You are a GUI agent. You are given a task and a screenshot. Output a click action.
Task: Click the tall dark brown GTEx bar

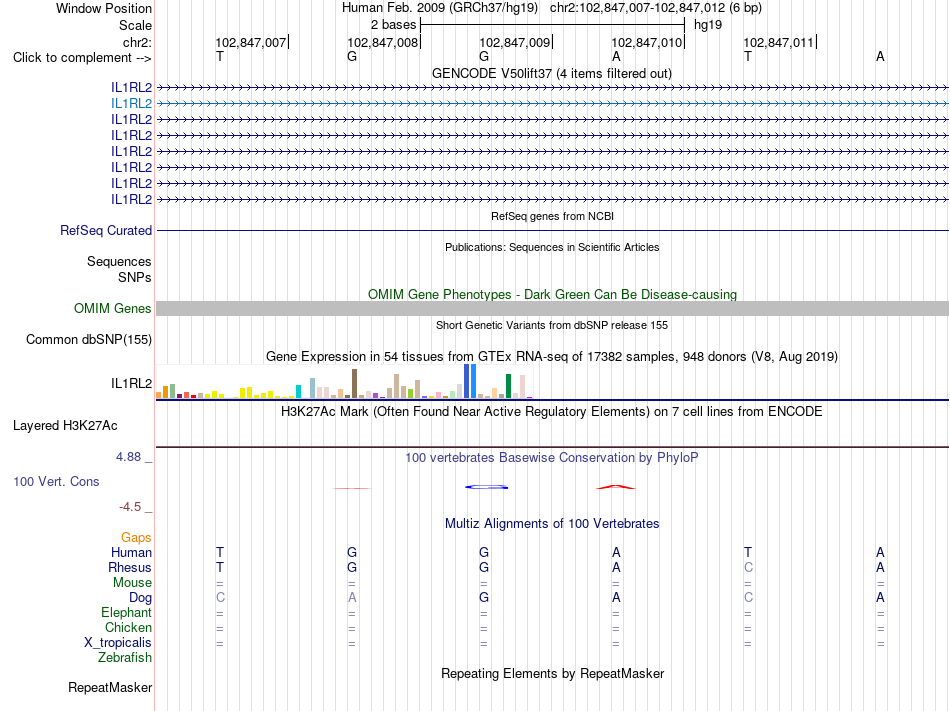pyautogui.click(x=354, y=383)
